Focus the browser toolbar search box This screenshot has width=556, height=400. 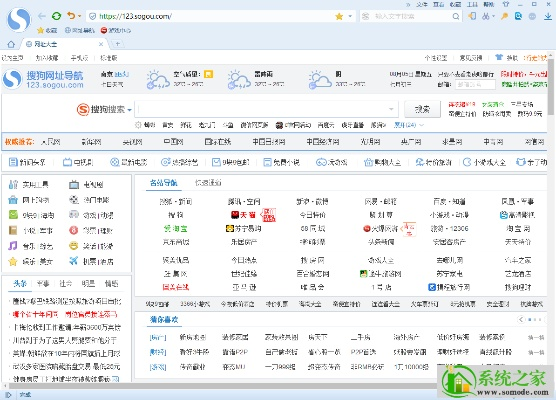click(x=411, y=16)
